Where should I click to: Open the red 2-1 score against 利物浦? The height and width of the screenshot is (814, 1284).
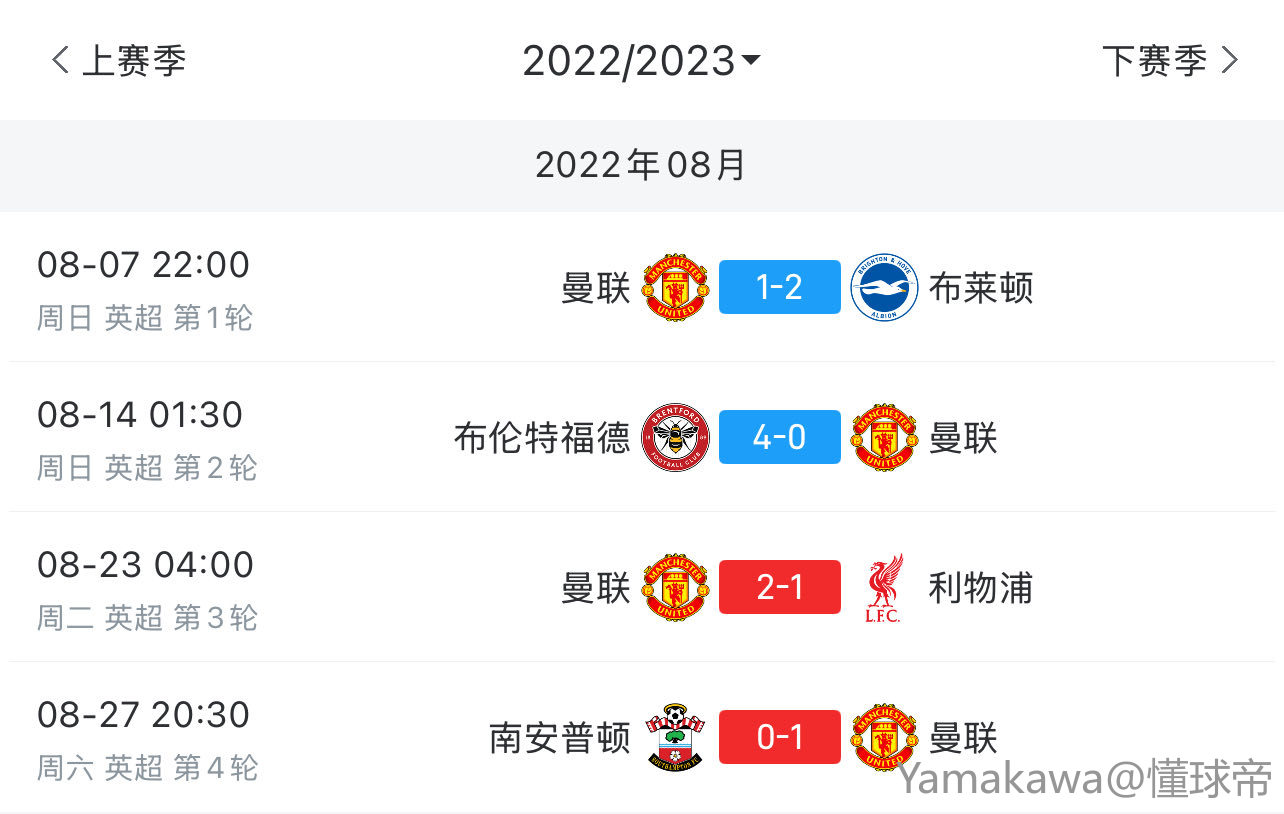point(780,587)
